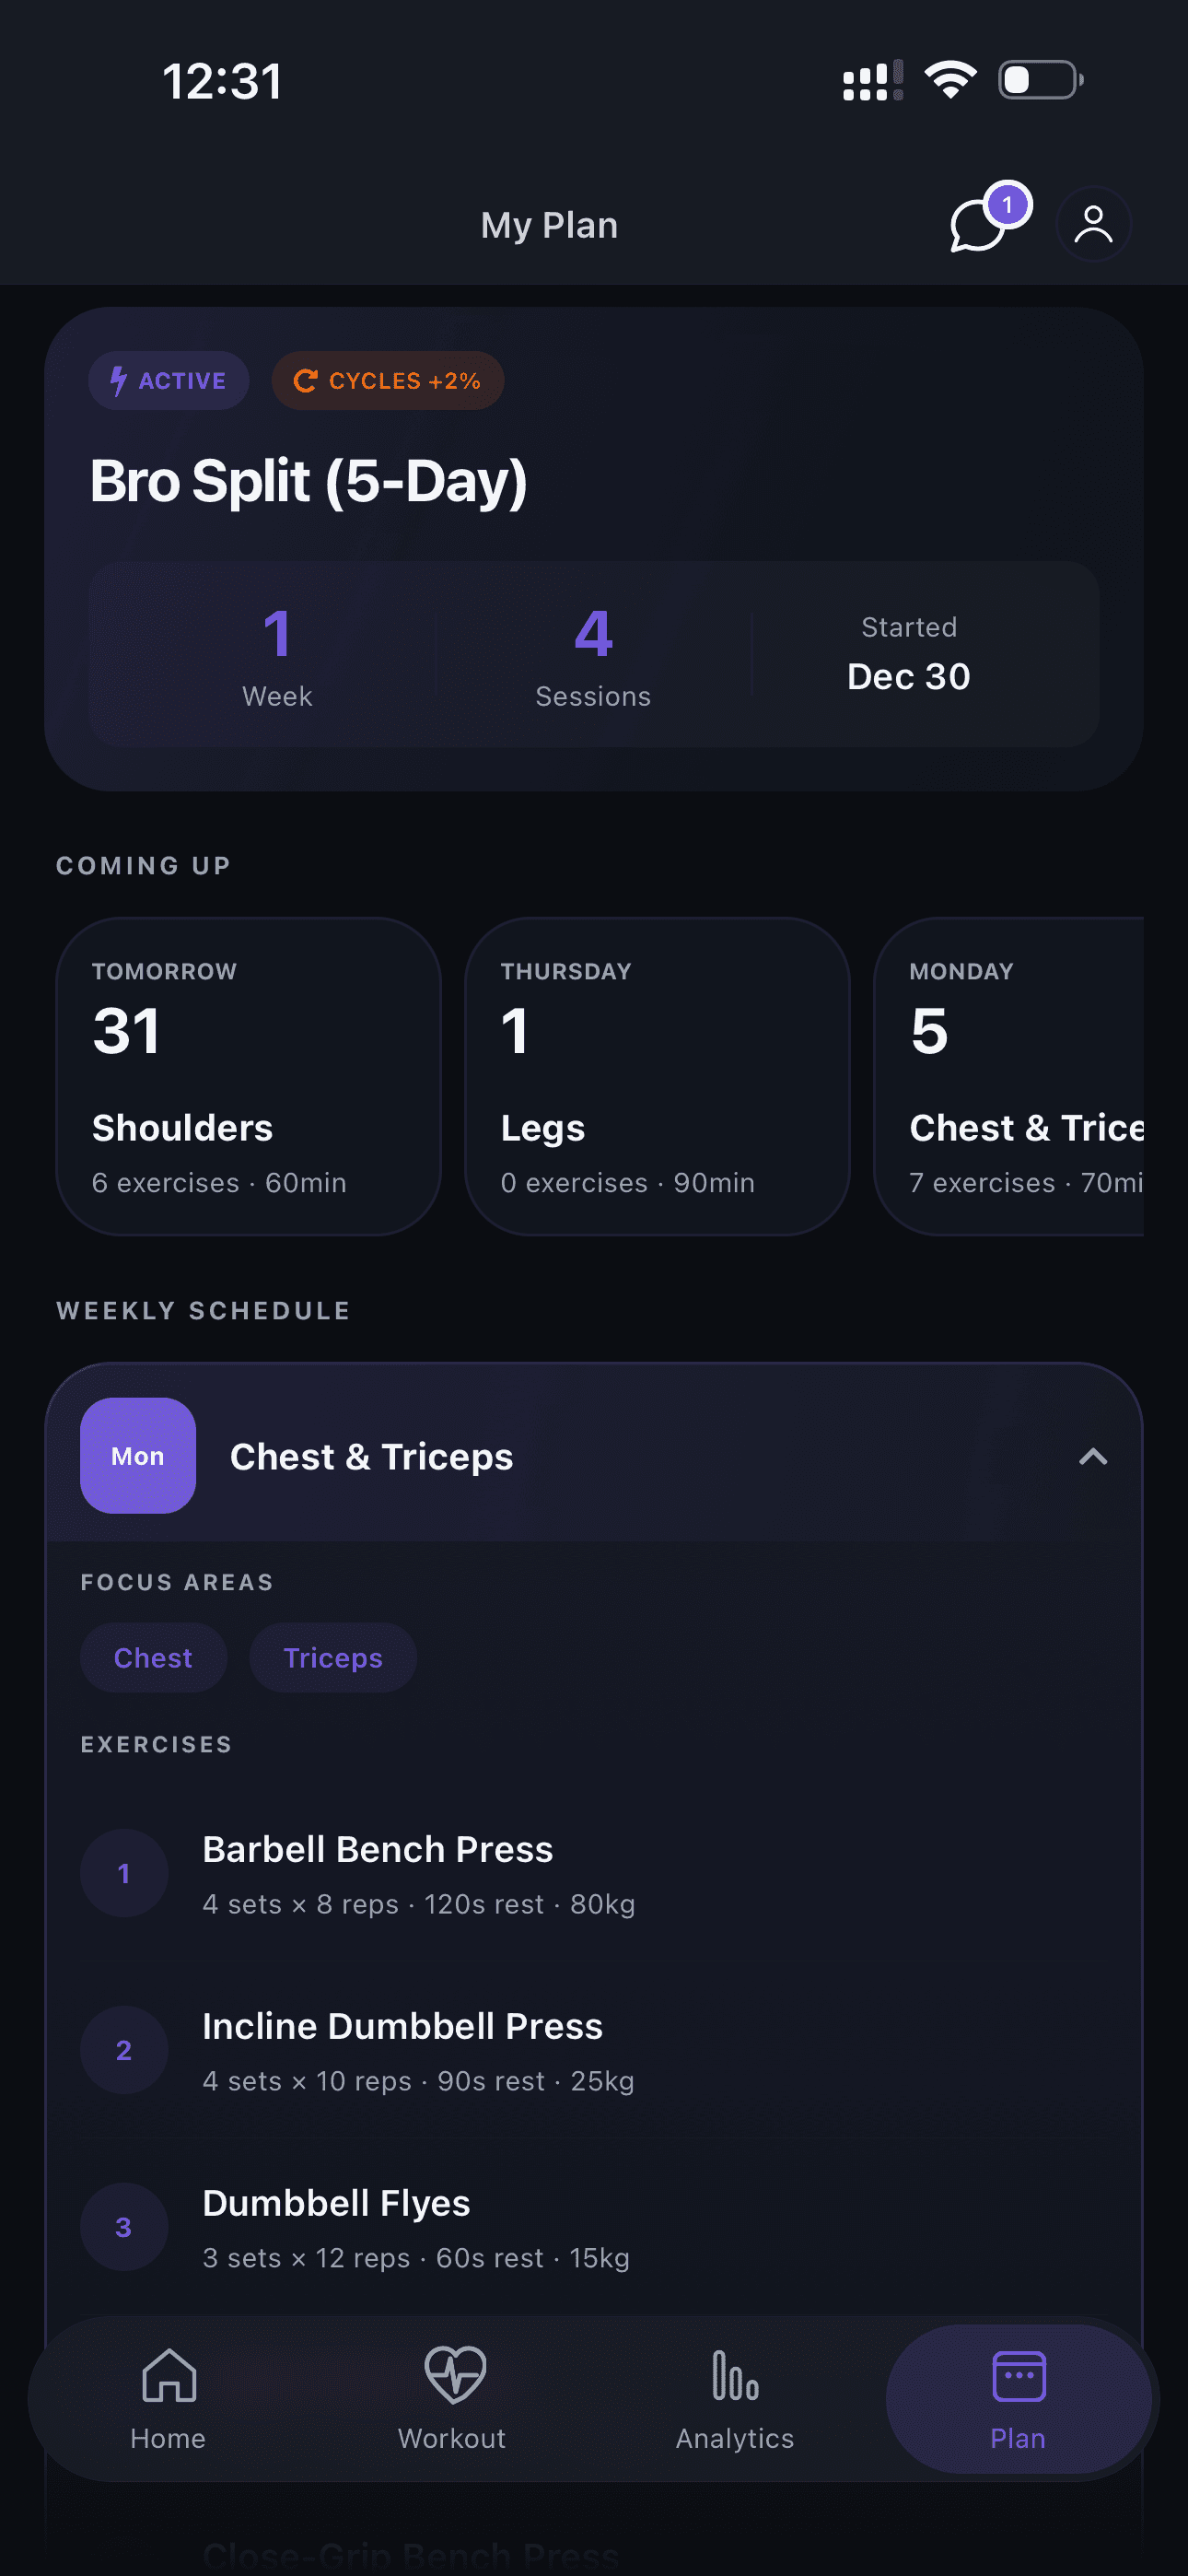Toggle the Chest focus area chip
Viewport: 1188px width, 2576px height.
[153, 1657]
